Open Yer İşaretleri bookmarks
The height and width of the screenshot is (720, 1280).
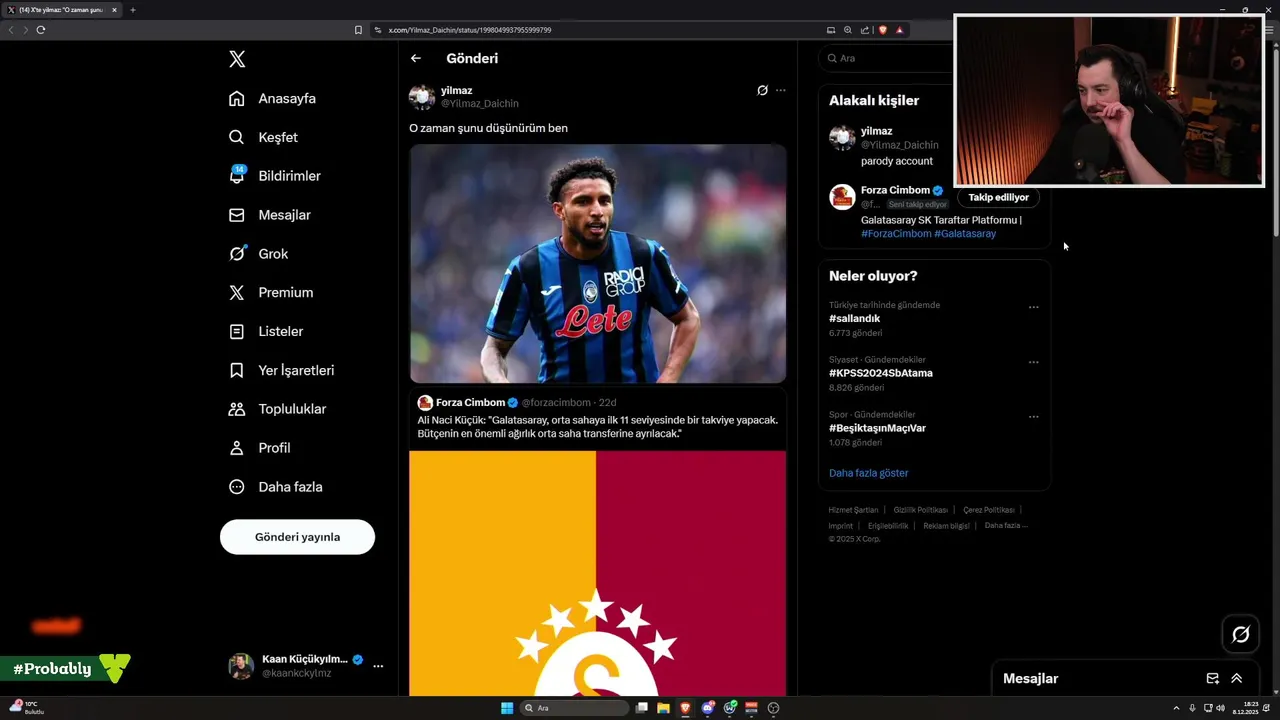pos(281,370)
